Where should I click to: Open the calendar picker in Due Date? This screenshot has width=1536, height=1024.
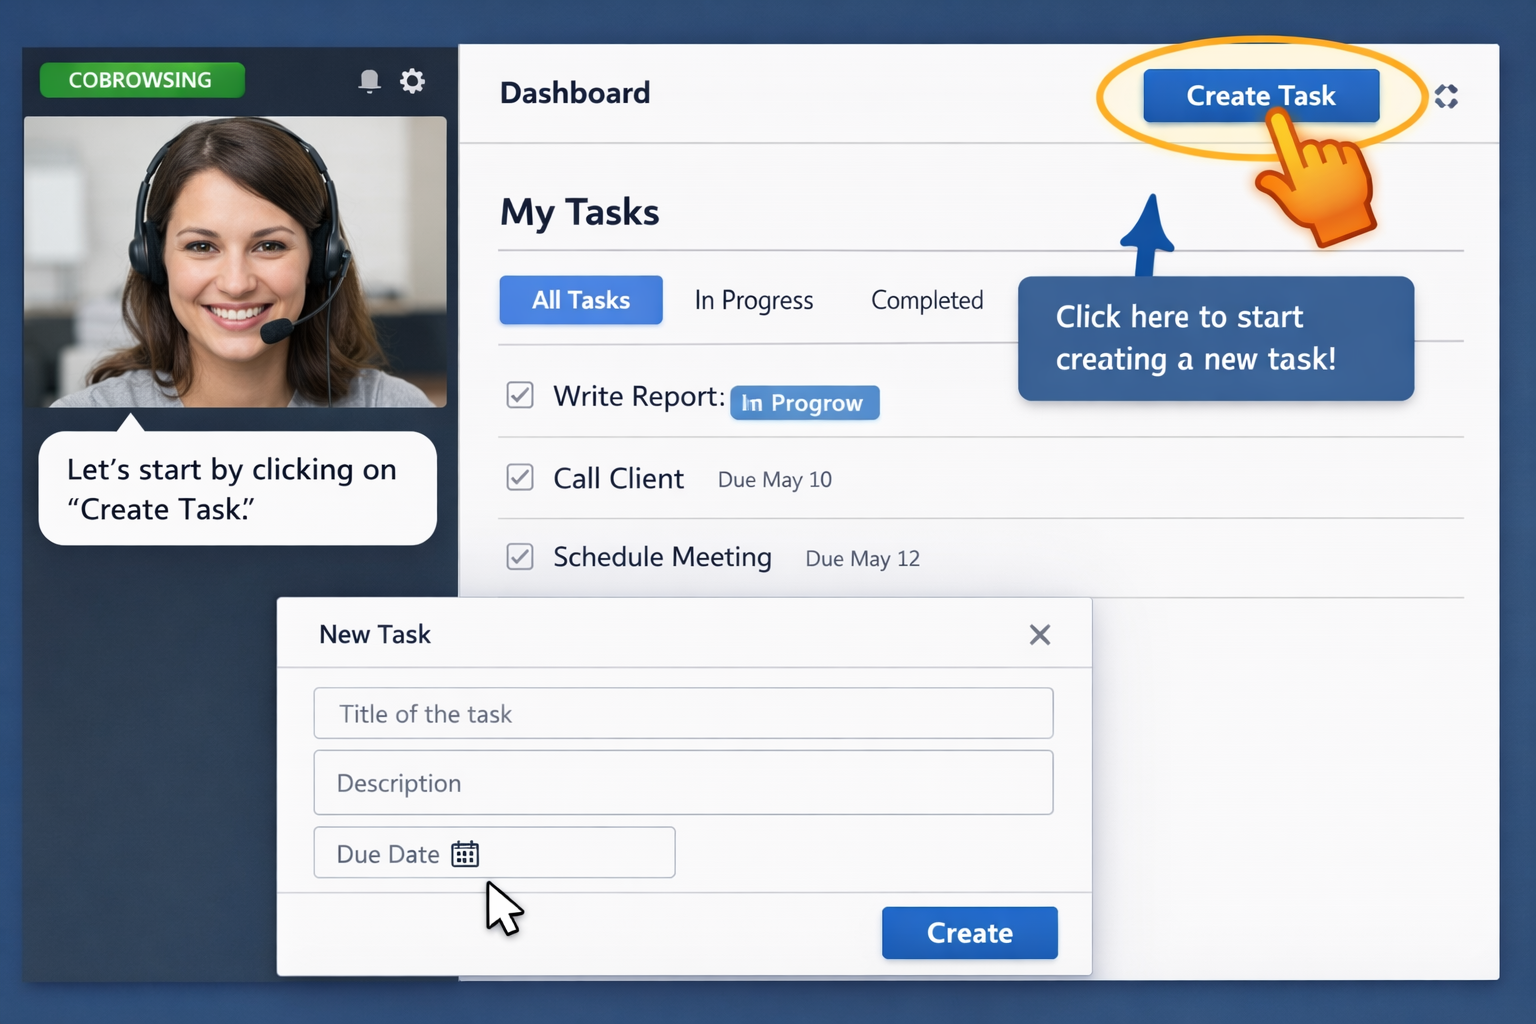pos(465,854)
